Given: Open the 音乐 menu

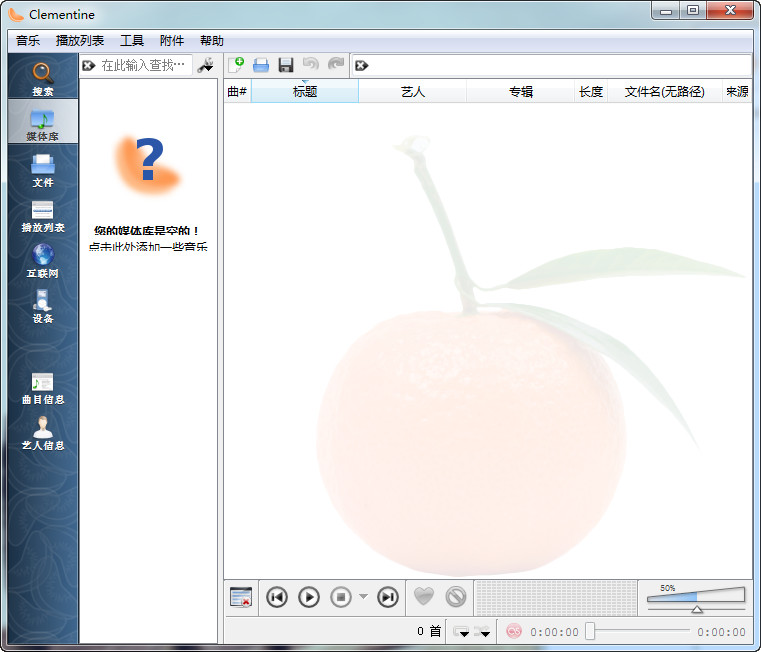Looking at the screenshot, I should (28, 41).
